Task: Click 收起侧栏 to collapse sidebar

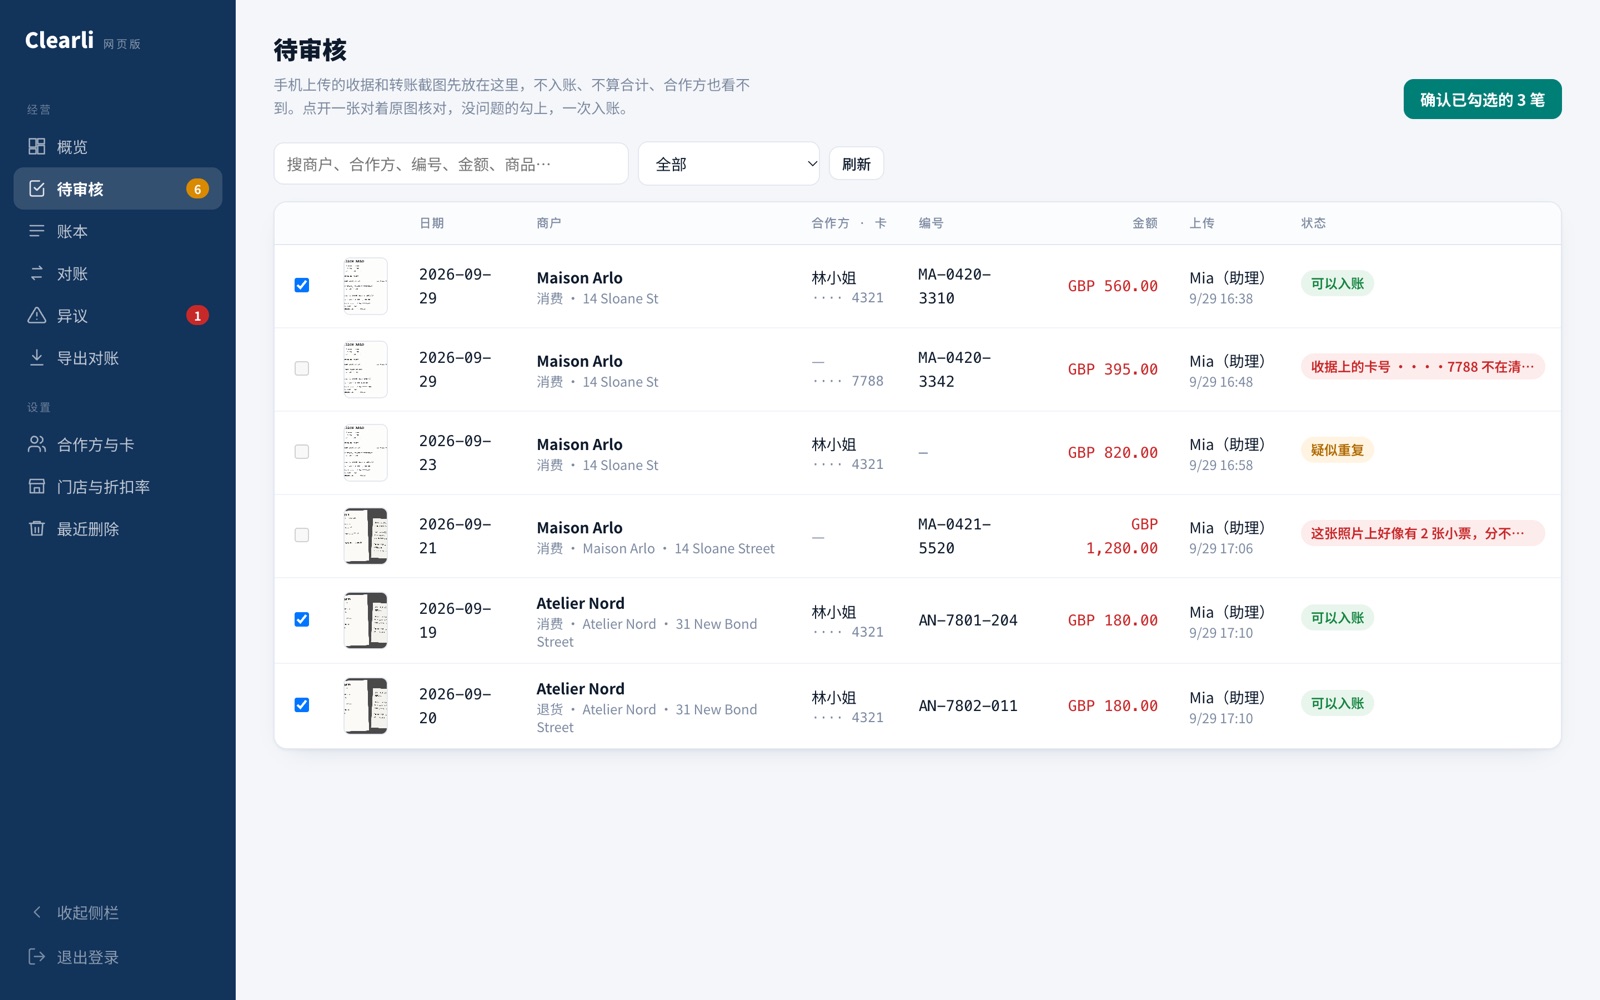Action: (118, 912)
